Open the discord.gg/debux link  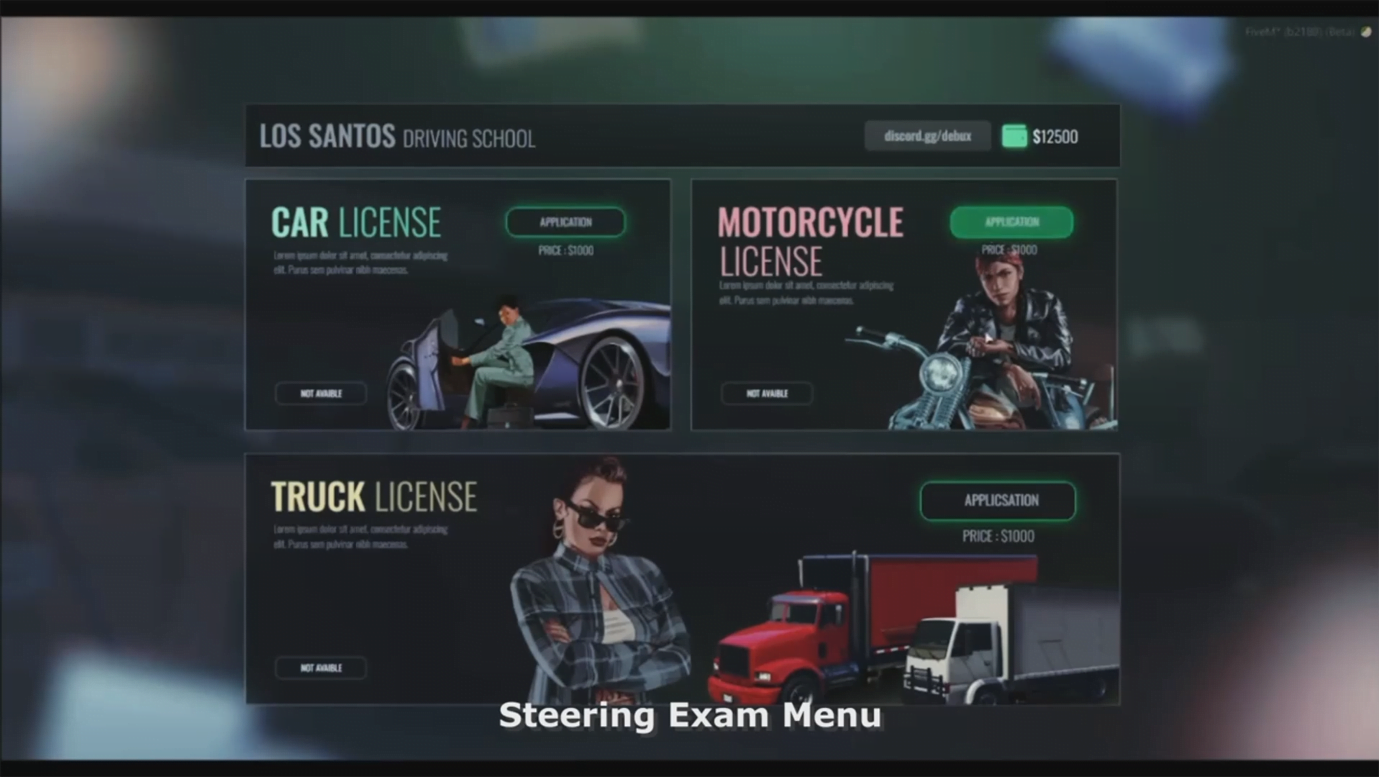click(928, 136)
